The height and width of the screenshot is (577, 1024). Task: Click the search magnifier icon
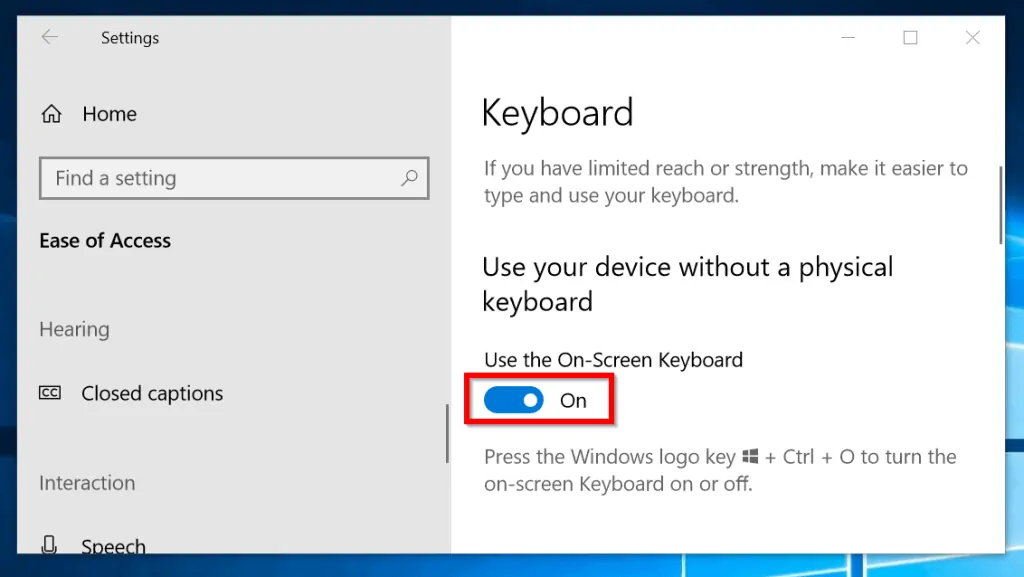409,178
